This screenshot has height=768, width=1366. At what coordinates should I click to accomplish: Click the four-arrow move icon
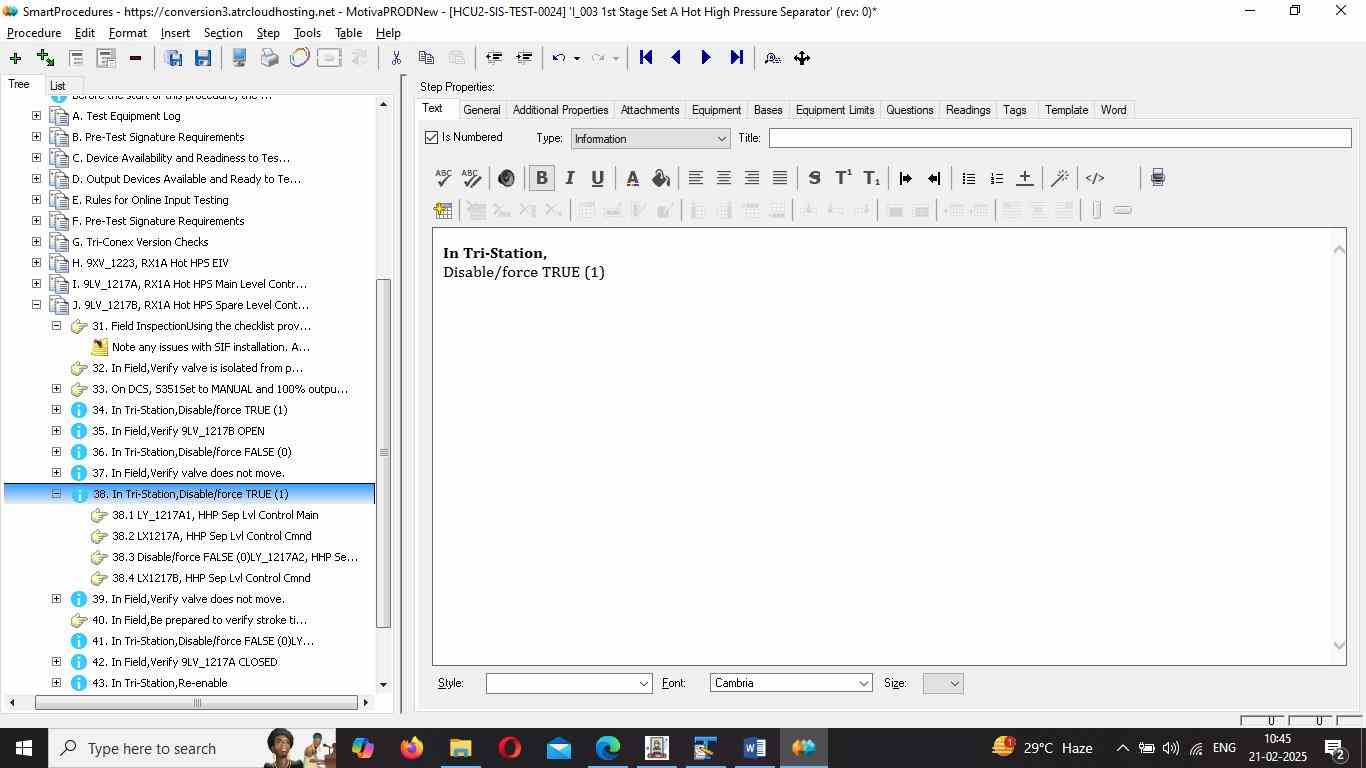802,58
